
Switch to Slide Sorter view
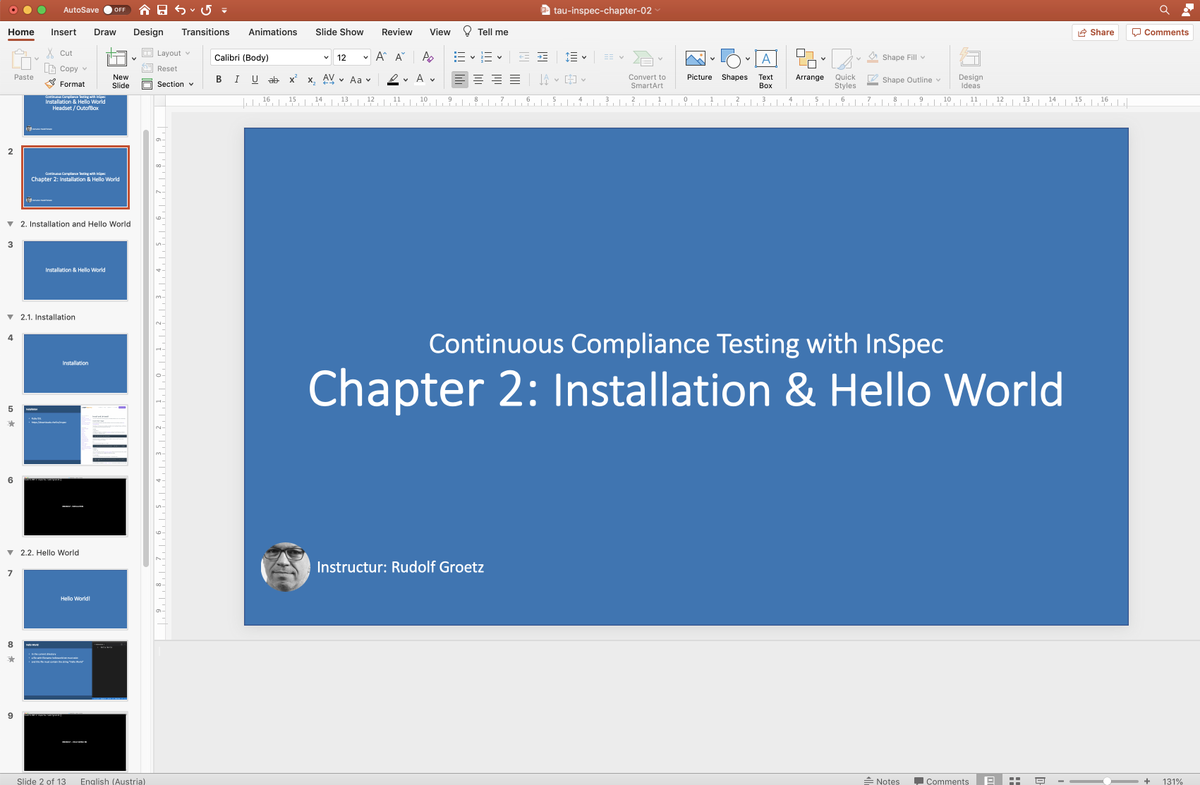click(1014, 780)
